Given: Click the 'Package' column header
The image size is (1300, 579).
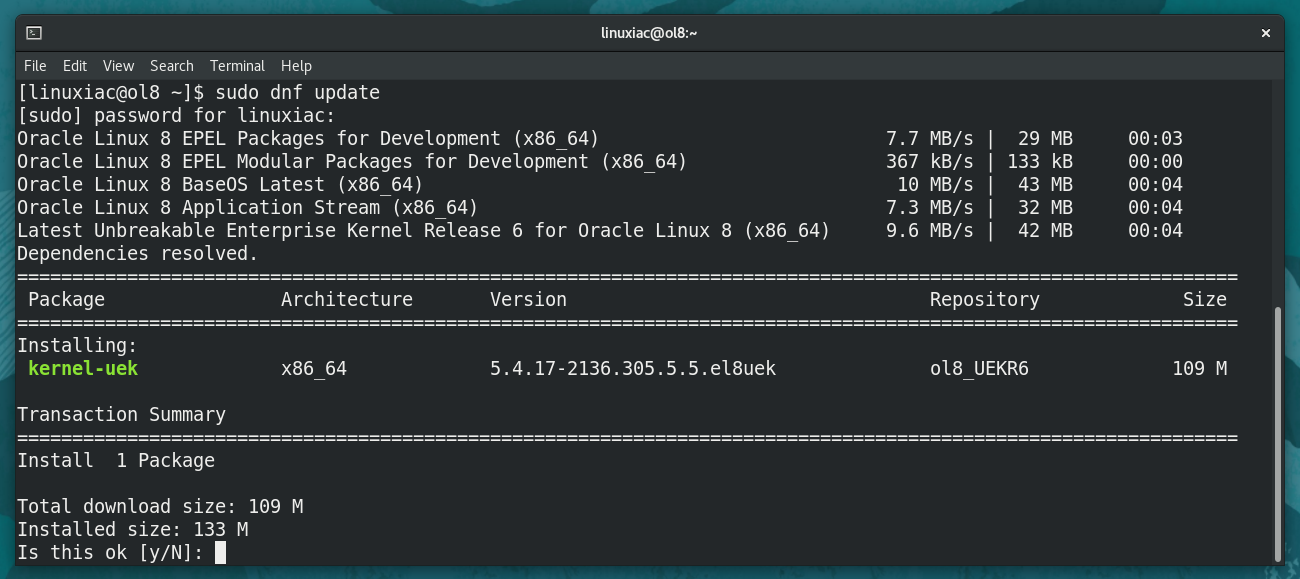Looking at the screenshot, I should (x=66, y=300).
